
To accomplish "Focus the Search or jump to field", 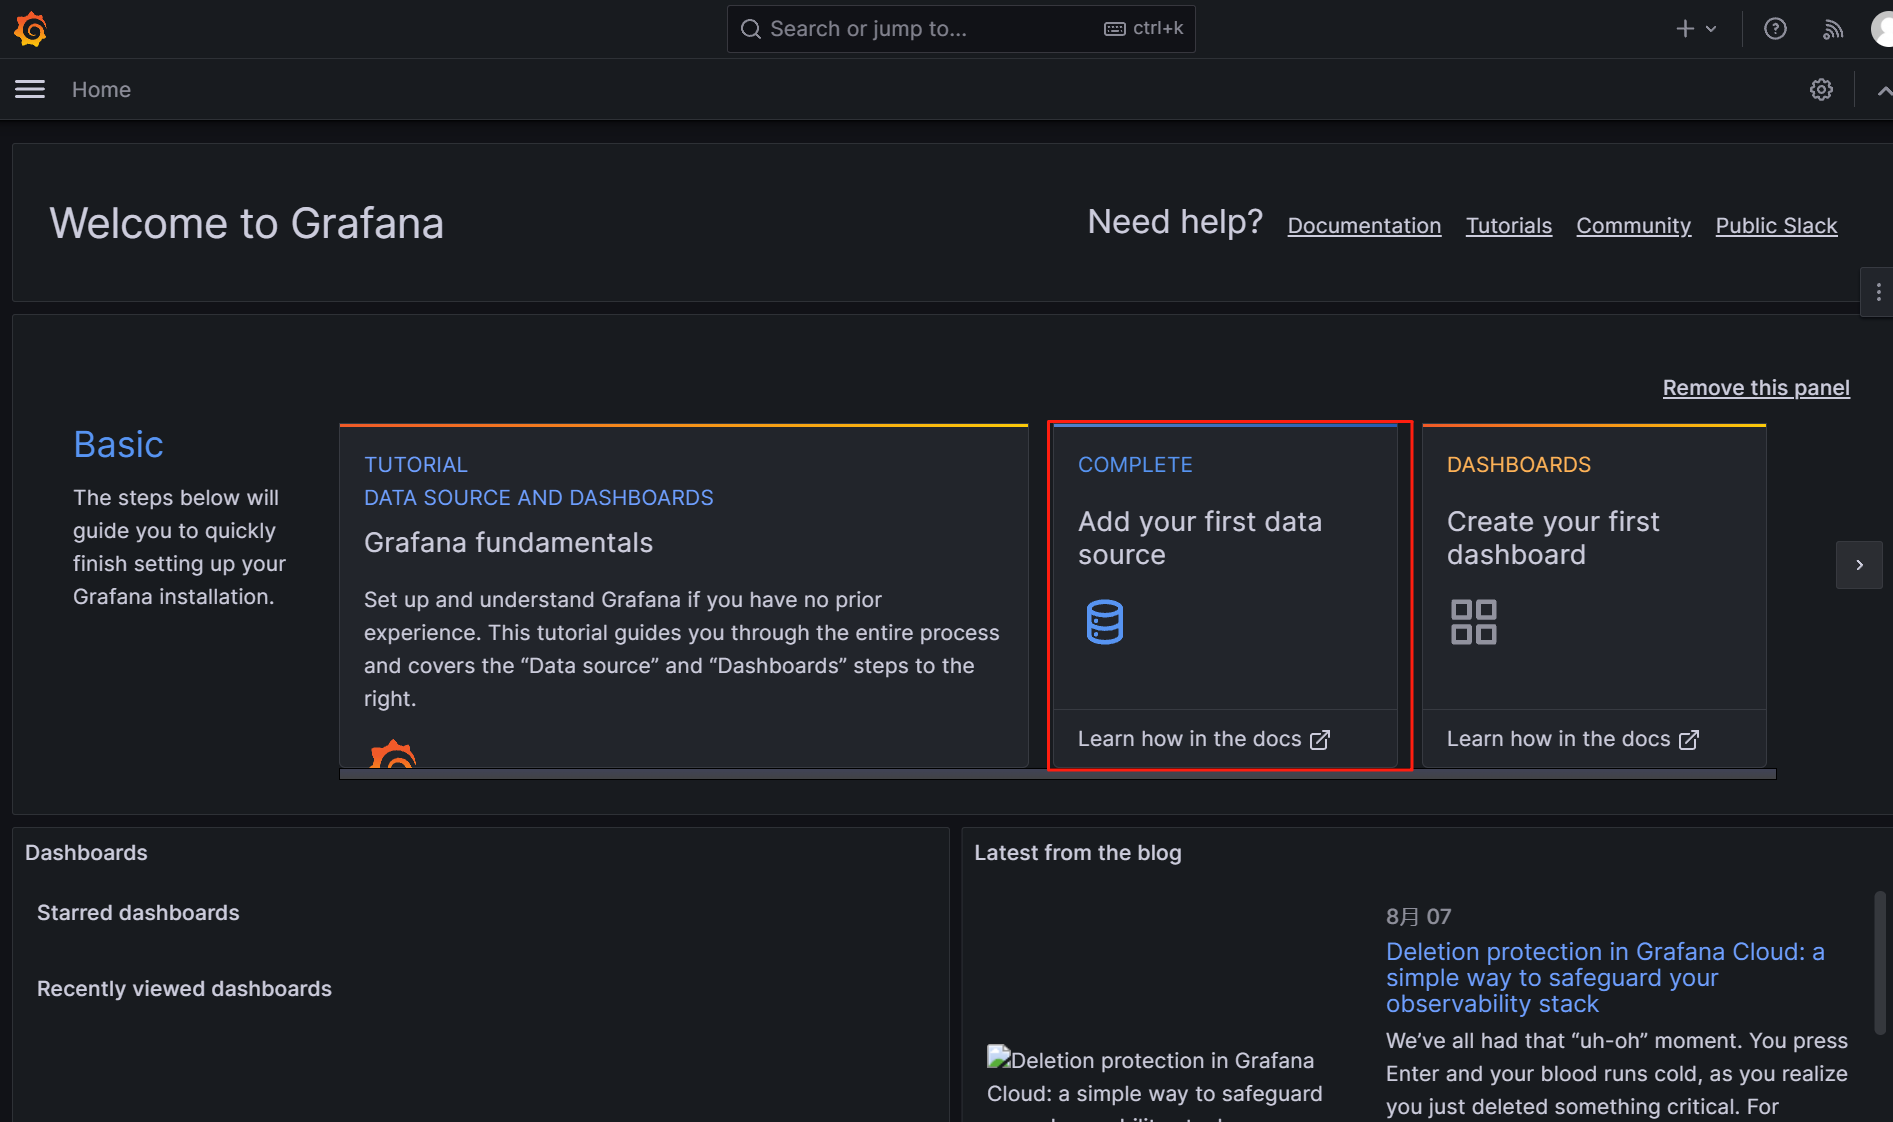I will [961, 29].
